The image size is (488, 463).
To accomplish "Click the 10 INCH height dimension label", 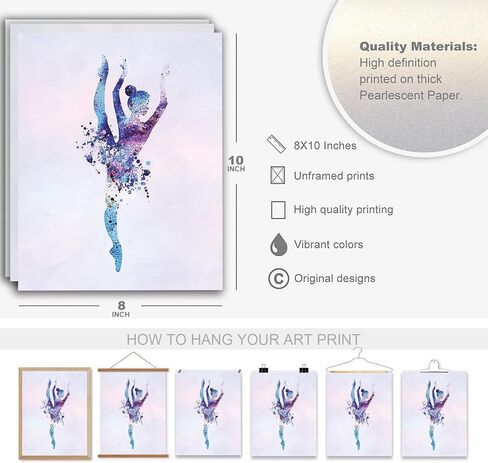I will click(x=236, y=163).
